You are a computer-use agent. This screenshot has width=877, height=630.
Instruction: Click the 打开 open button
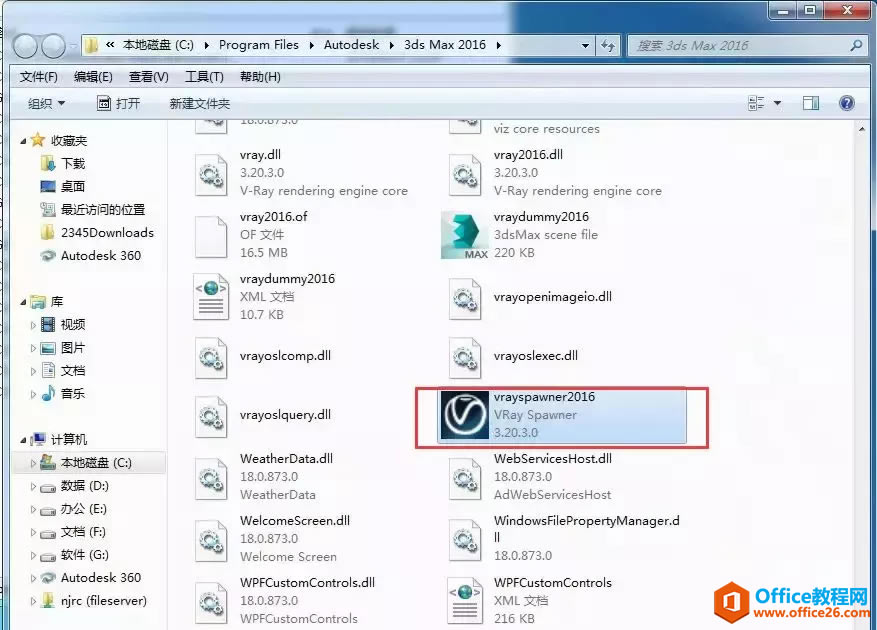tap(119, 104)
